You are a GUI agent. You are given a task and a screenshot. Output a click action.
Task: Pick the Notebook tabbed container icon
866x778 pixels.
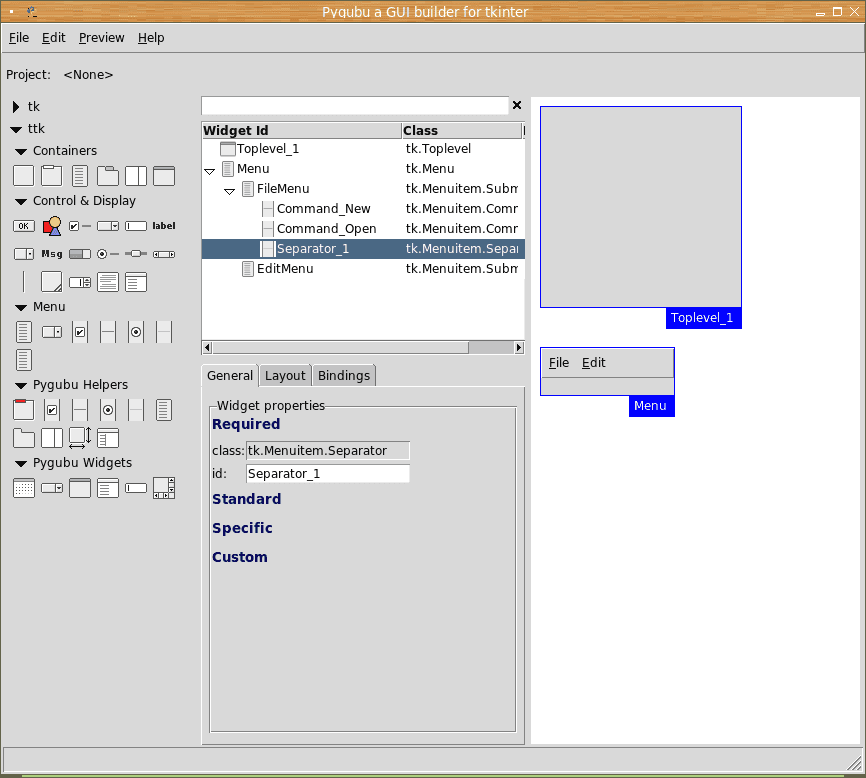108,176
